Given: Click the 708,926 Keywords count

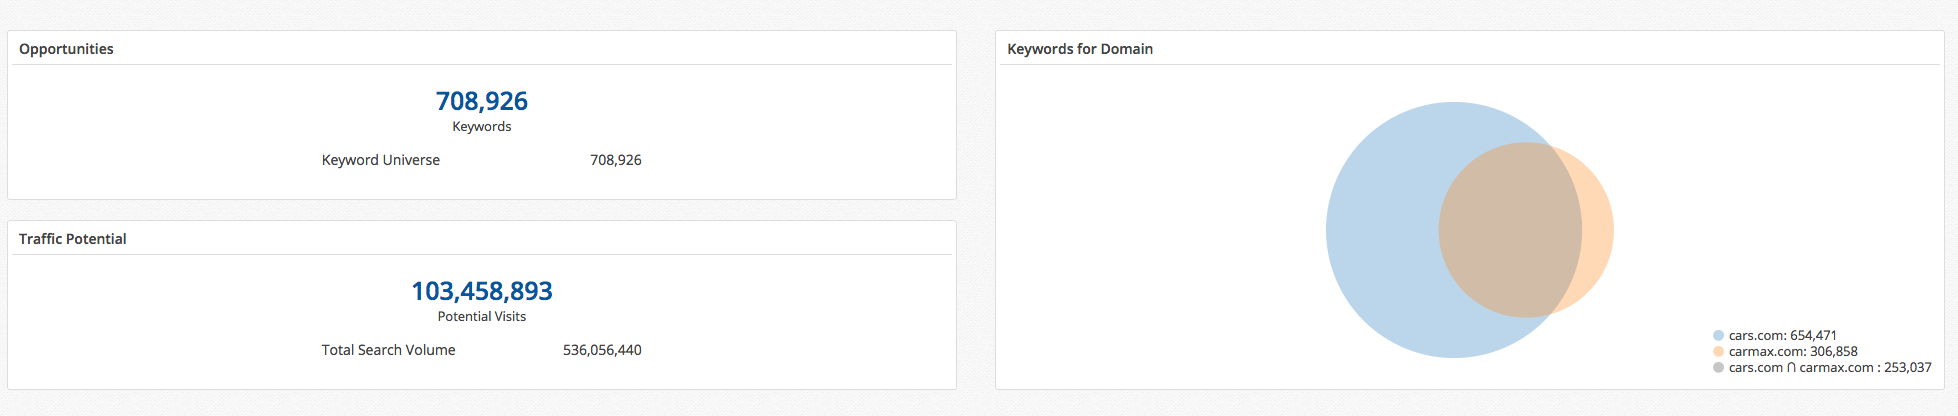Looking at the screenshot, I should point(482,101).
